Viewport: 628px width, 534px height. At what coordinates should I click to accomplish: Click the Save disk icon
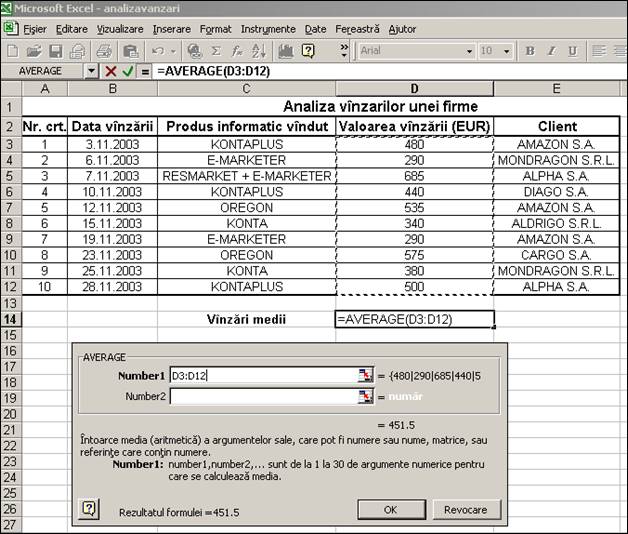(57, 51)
